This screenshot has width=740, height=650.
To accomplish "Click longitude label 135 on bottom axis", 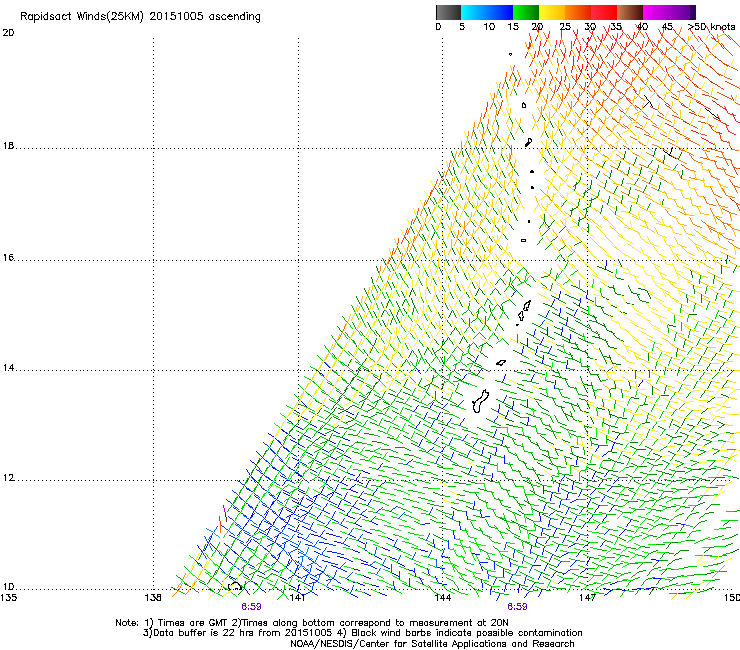I will click(x=8, y=598).
